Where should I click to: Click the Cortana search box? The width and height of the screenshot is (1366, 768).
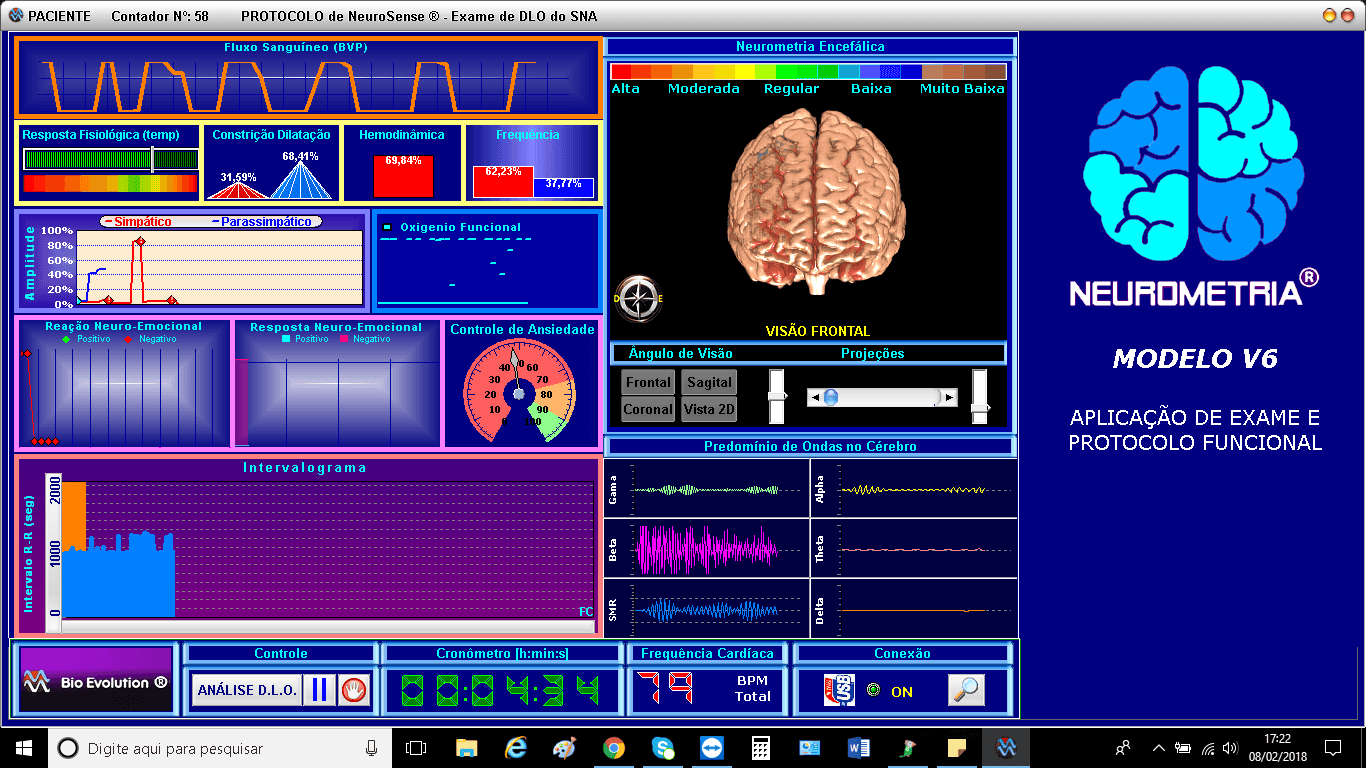pos(220,748)
